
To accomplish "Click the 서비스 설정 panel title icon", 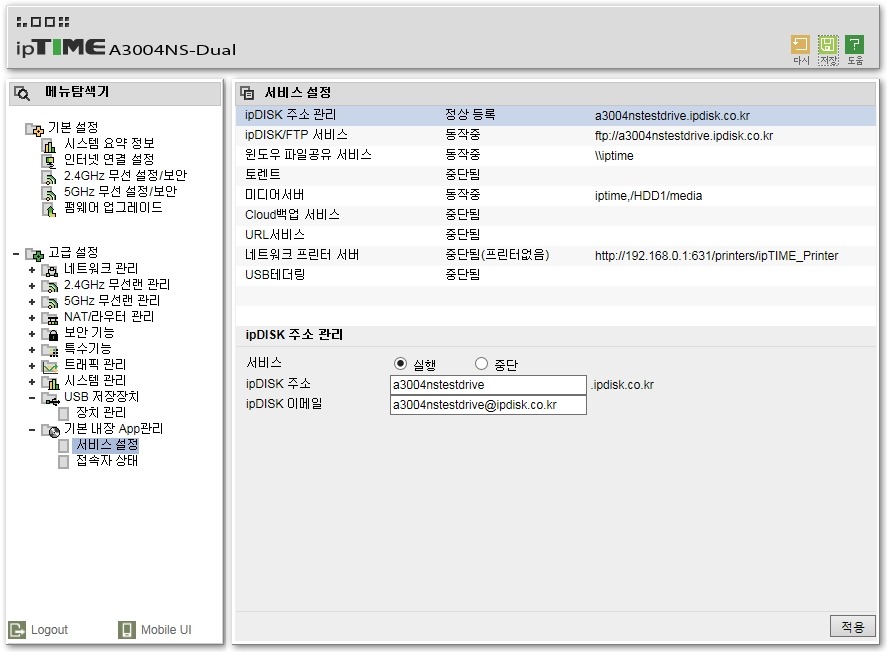I will tap(247, 93).
